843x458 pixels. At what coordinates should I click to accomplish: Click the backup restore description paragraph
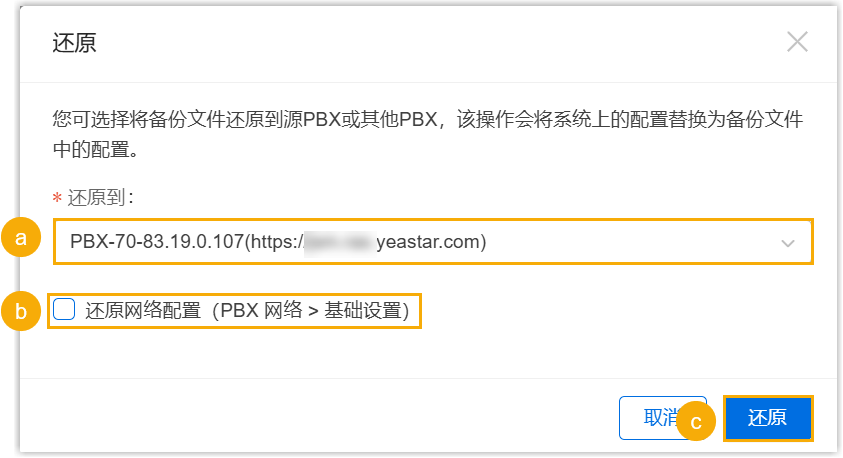click(x=427, y=134)
